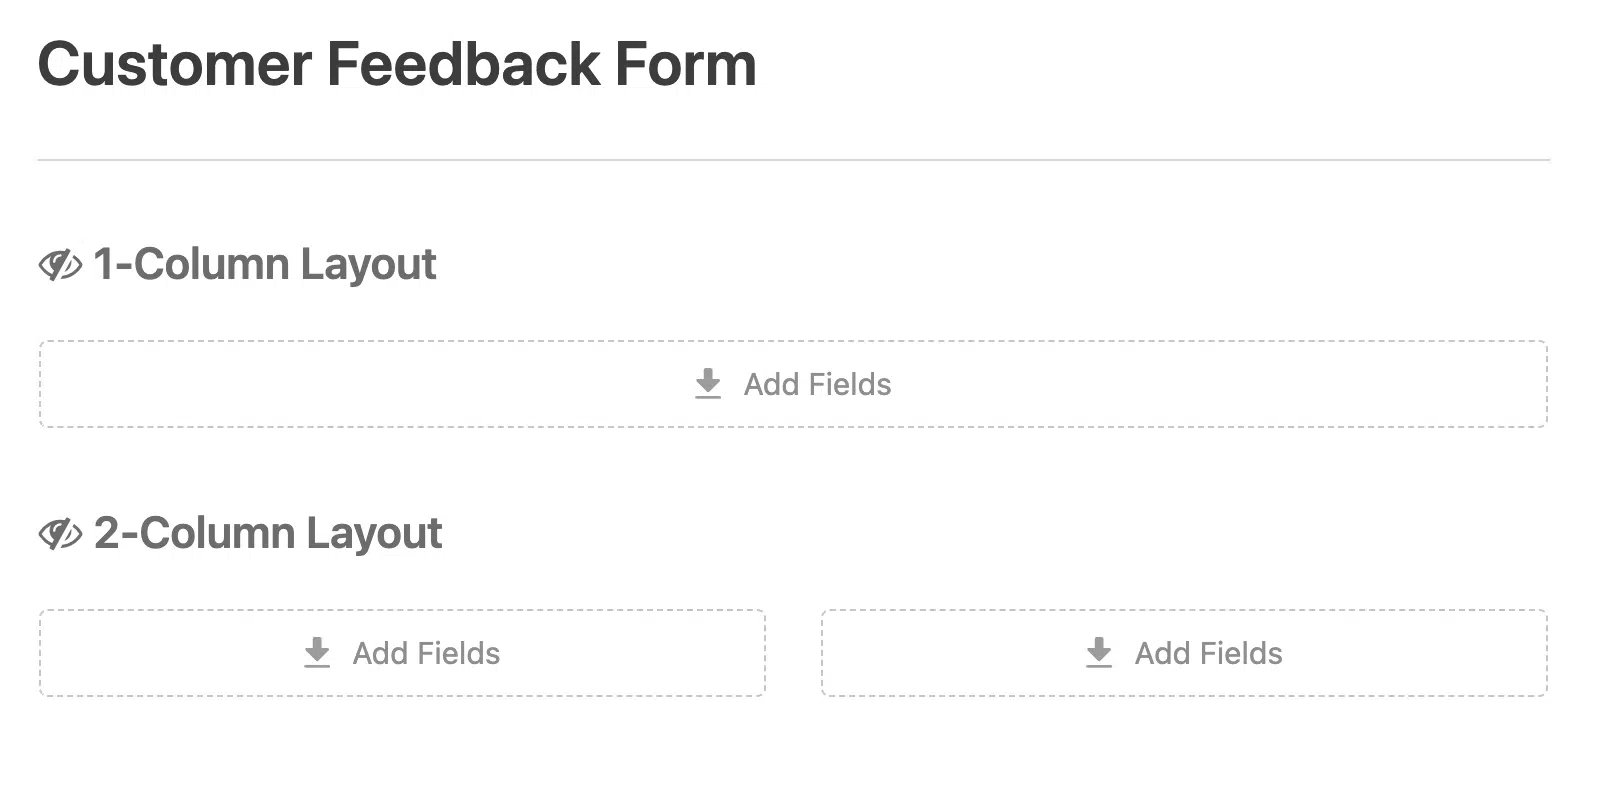This screenshot has height=786, width=1600.
Task: Click 'Add Fields' text in the left column
Action: [426, 654]
